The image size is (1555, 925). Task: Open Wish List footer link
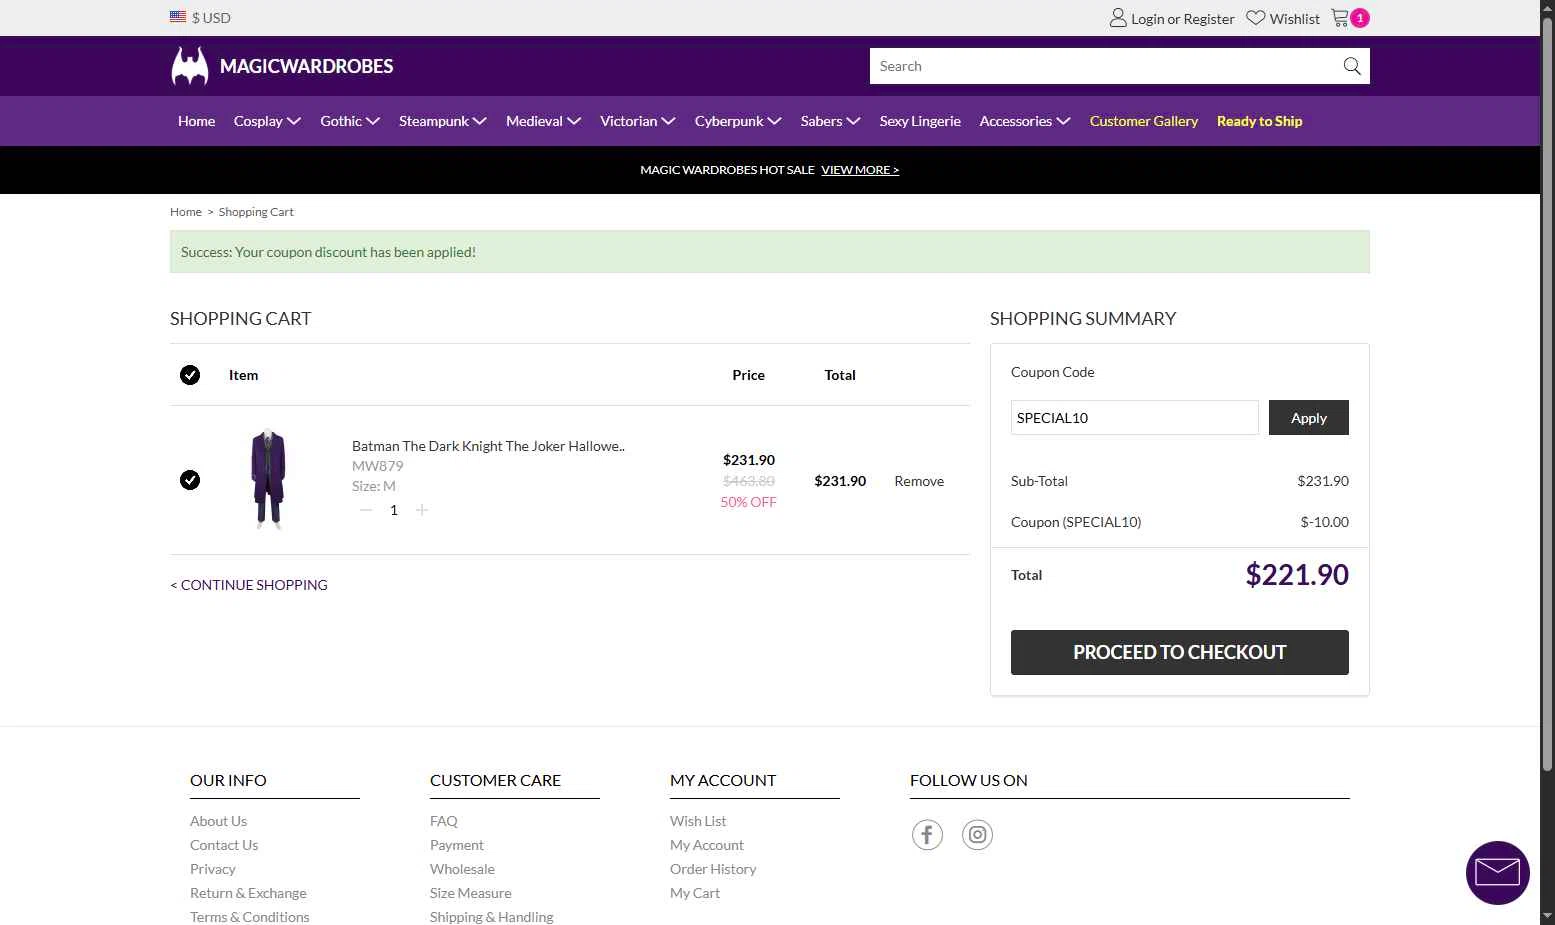click(698, 821)
